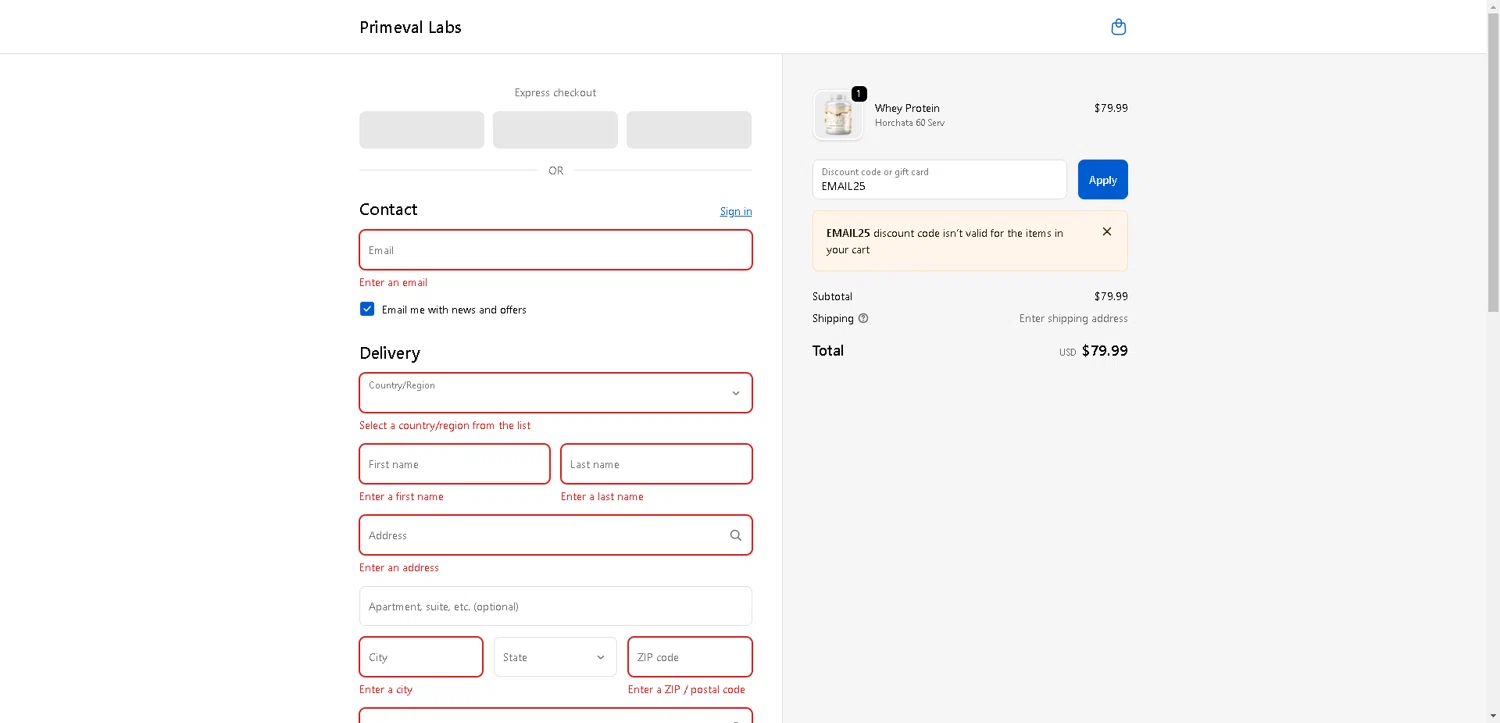Click the Discount code or gift card field
The width and height of the screenshot is (1500, 723).
click(x=940, y=180)
